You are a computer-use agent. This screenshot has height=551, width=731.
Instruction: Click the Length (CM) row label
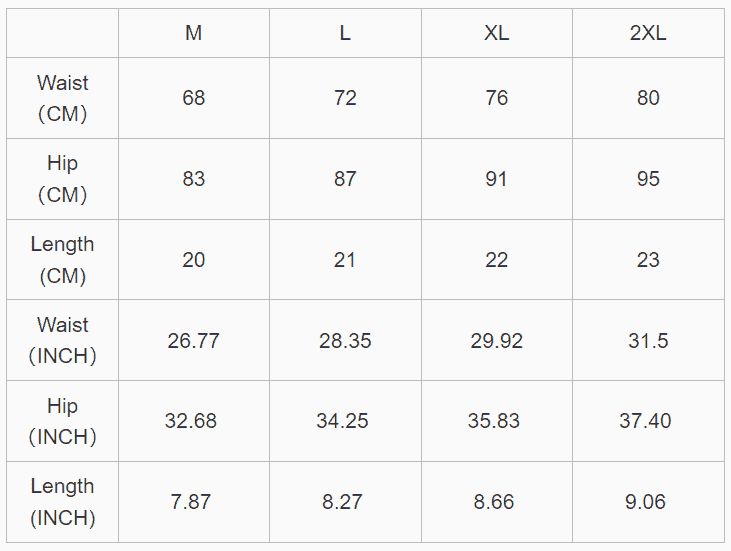click(62, 260)
